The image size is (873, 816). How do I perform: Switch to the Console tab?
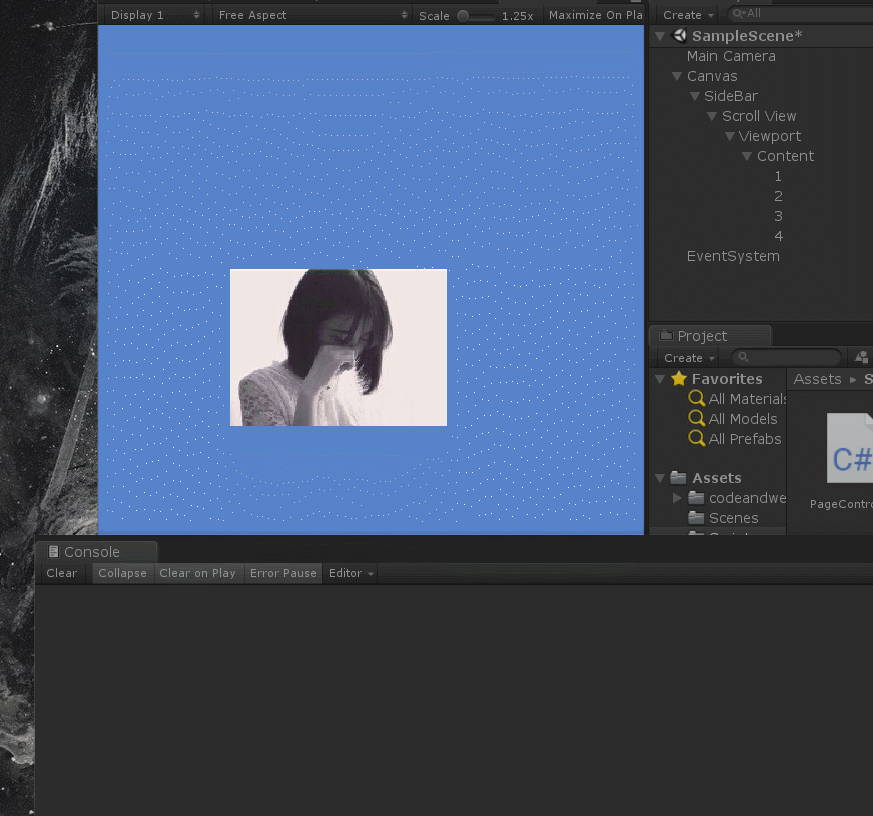click(96, 552)
